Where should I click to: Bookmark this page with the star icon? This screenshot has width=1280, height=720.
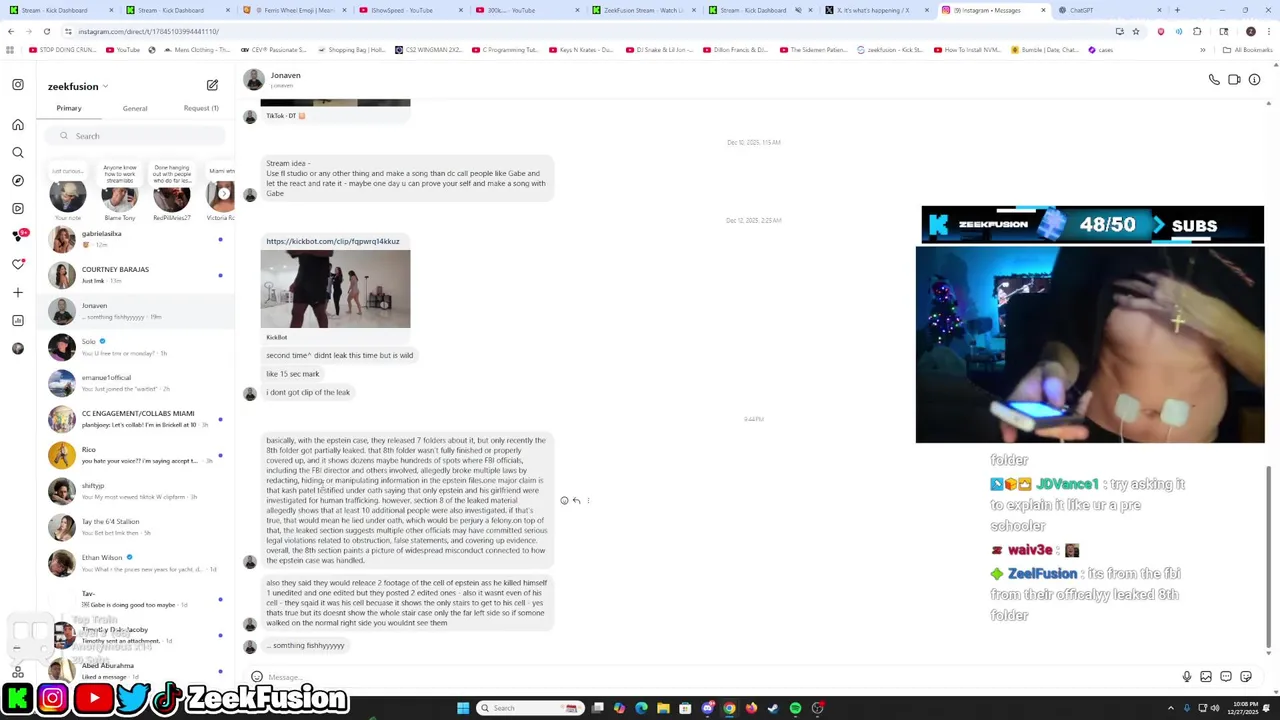click(1136, 31)
